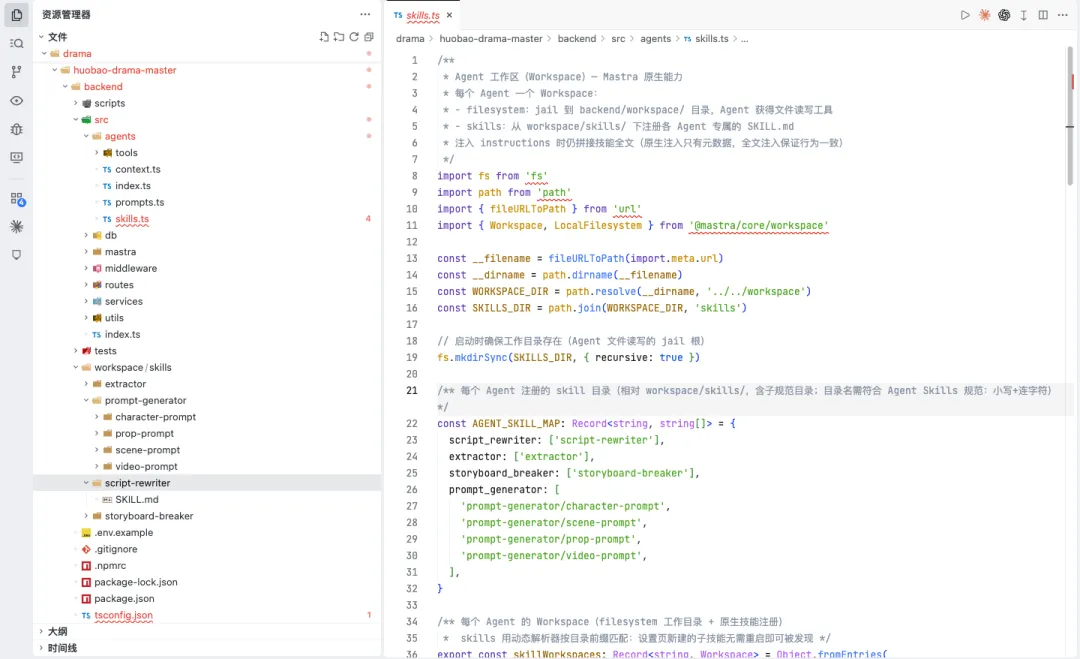Viewport: 1080px width, 659px height.
Task: Run the file with the play icon
Action: 965,14
